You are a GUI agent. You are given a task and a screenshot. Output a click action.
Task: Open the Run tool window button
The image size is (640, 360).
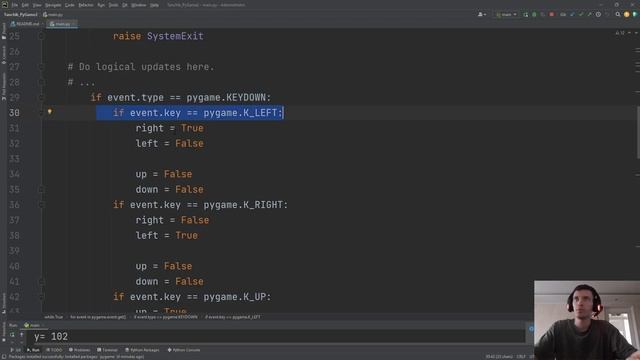33,350
